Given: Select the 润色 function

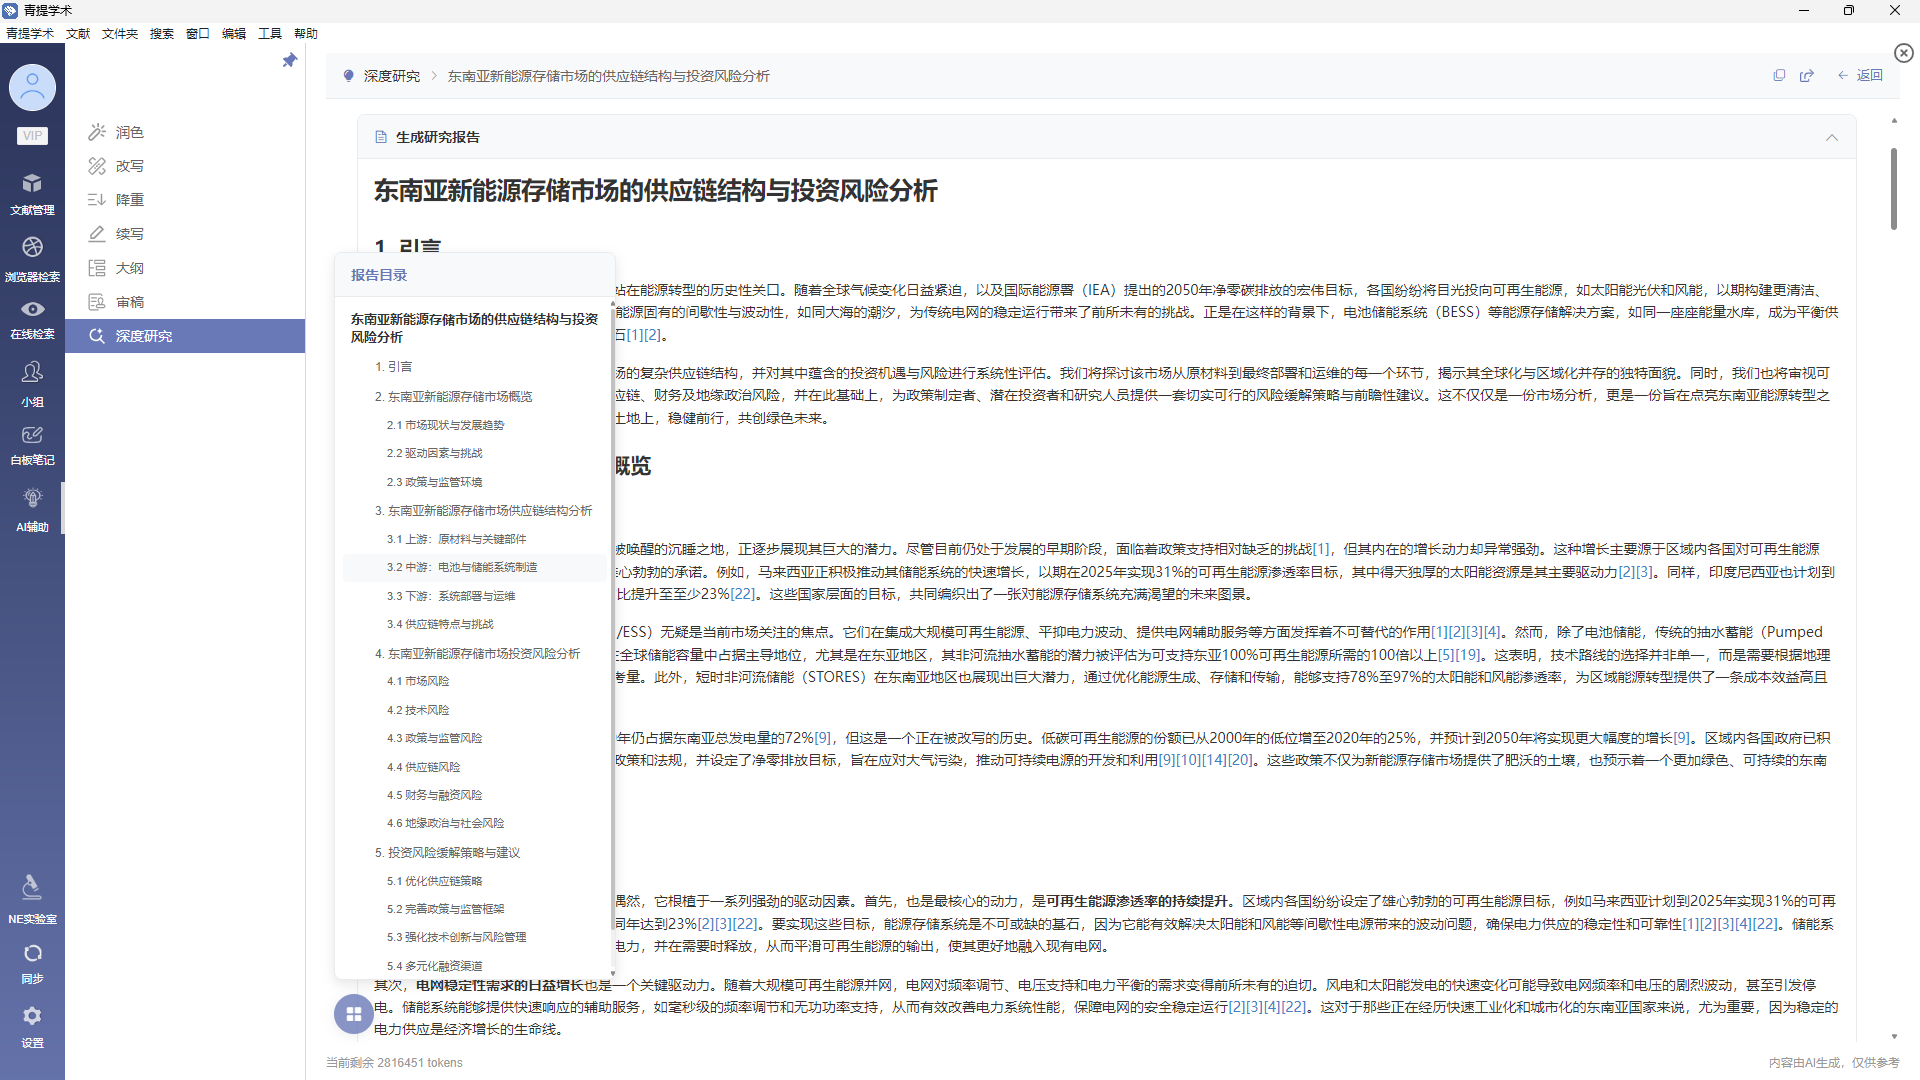Looking at the screenshot, I should pyautogui.click(x=129, y=132).
